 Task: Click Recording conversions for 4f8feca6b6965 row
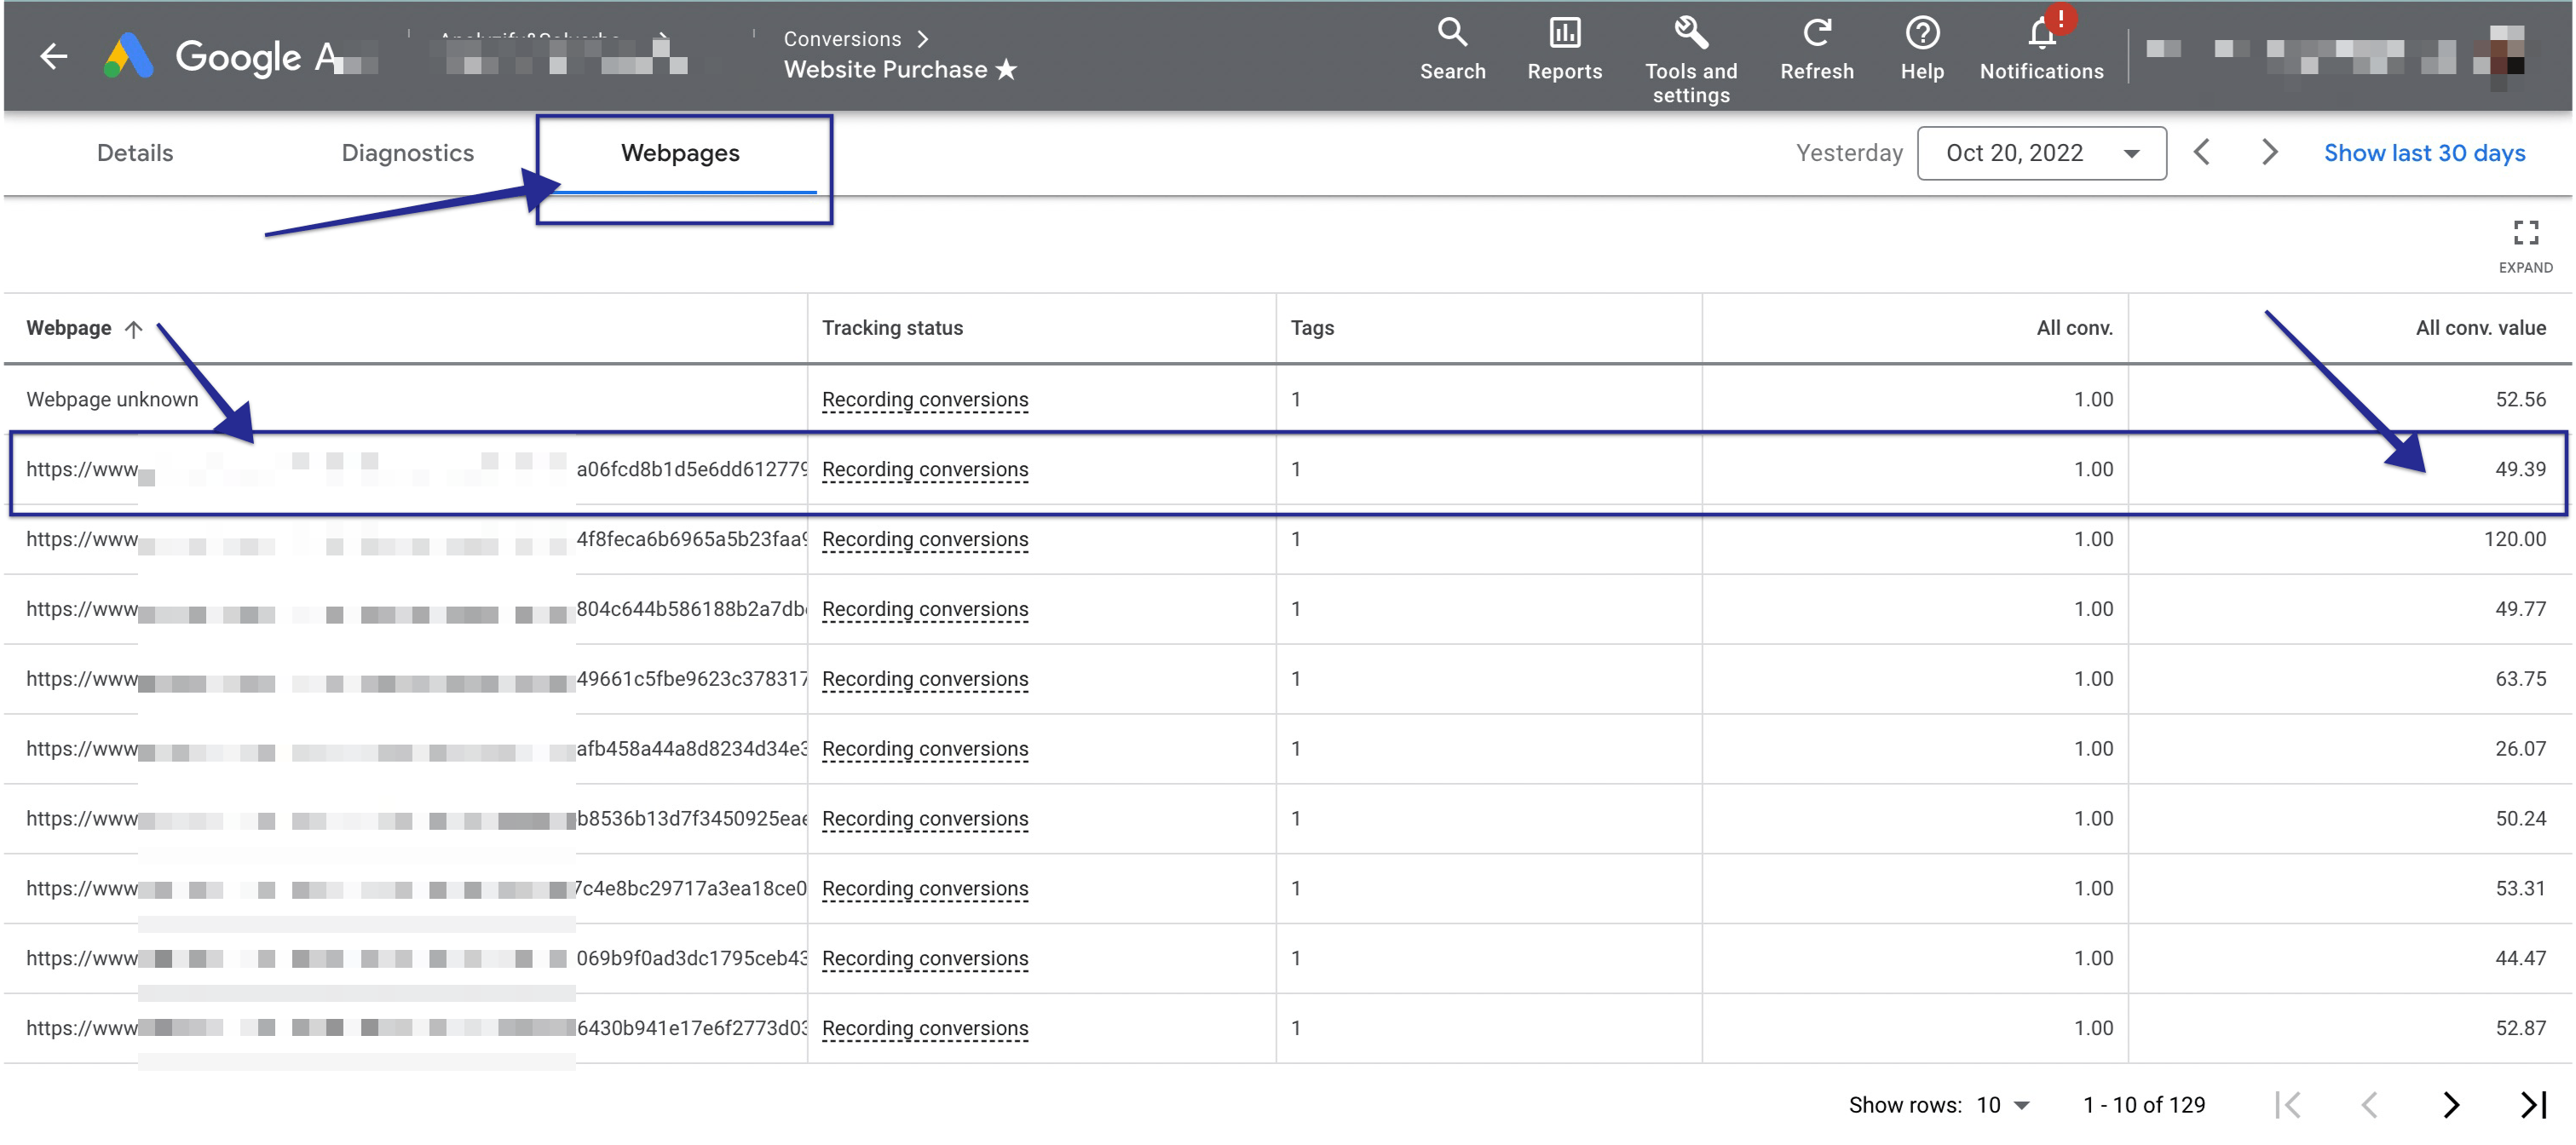(924, 539)
